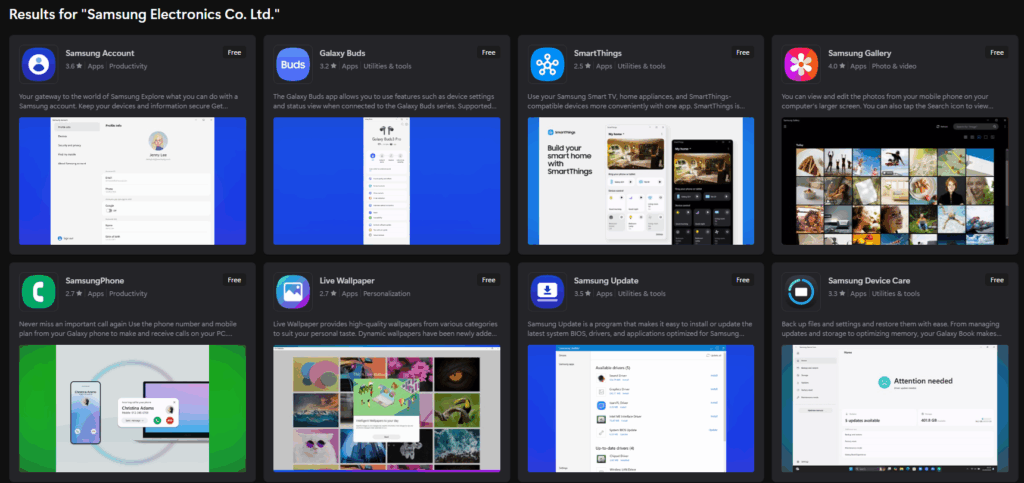Select the SamsungPhone title
The image size is (1024, 483).
point(95,281)
